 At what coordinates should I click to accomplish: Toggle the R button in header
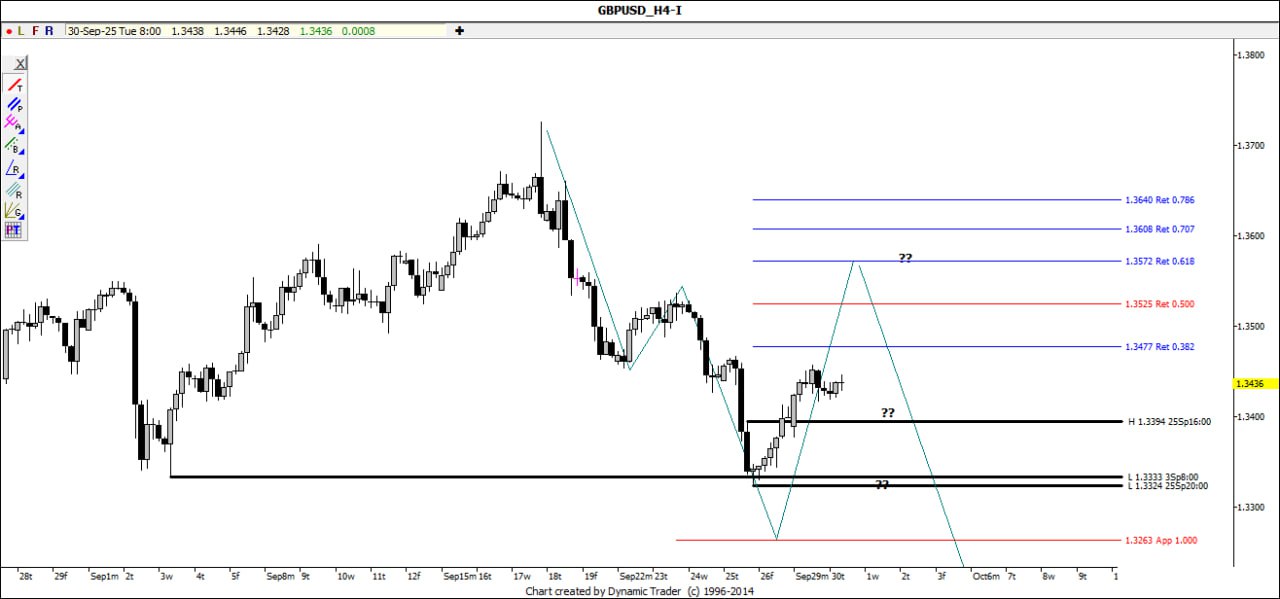coord(49,31)
